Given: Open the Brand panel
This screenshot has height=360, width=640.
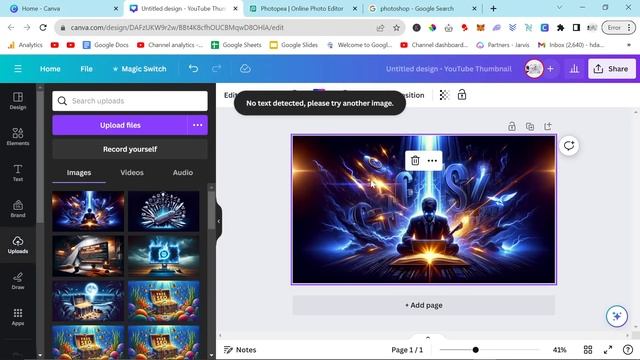Looking at the screenshot, I should click(x=18, y=209).
